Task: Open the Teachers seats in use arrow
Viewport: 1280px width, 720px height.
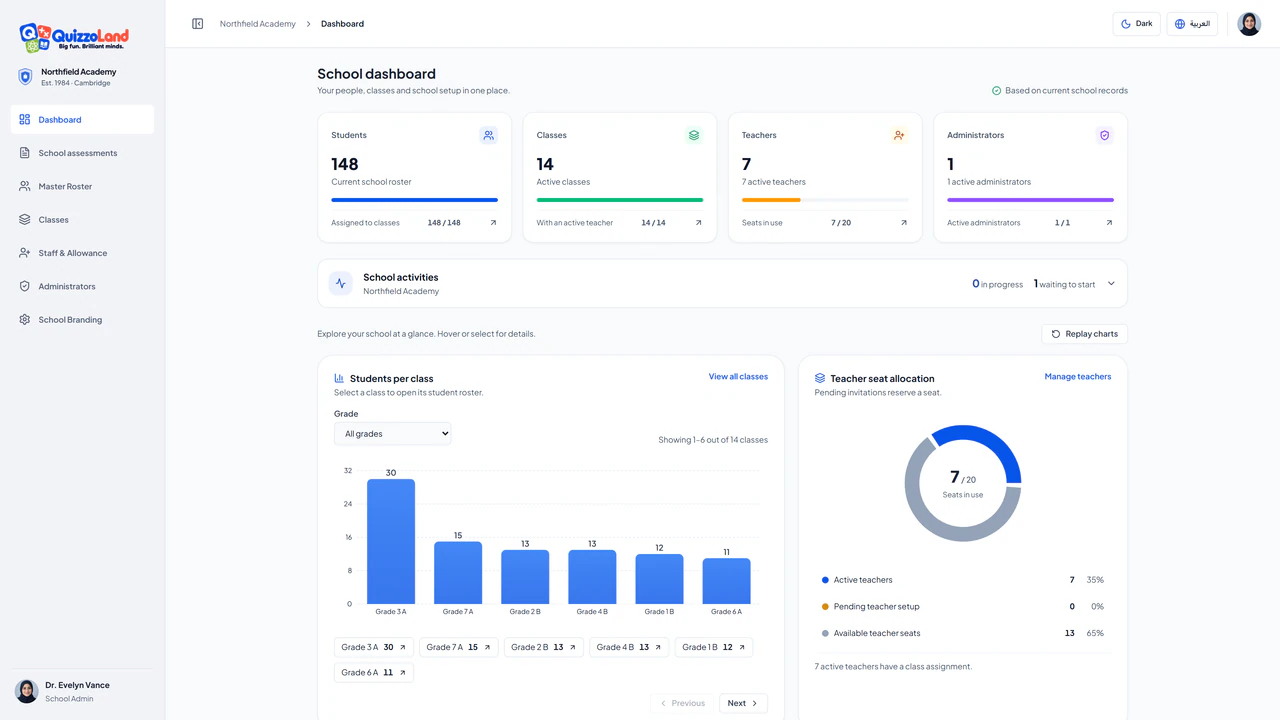Action: pyautogui.click(x=904, y=223)
